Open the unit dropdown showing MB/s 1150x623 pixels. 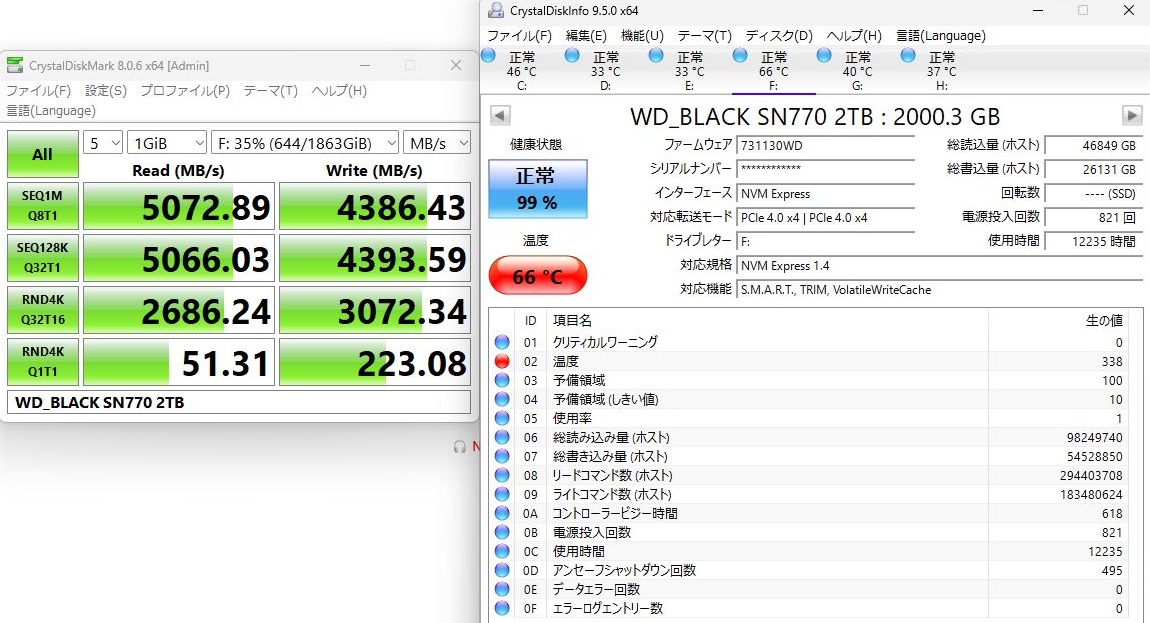coord(437,143)
